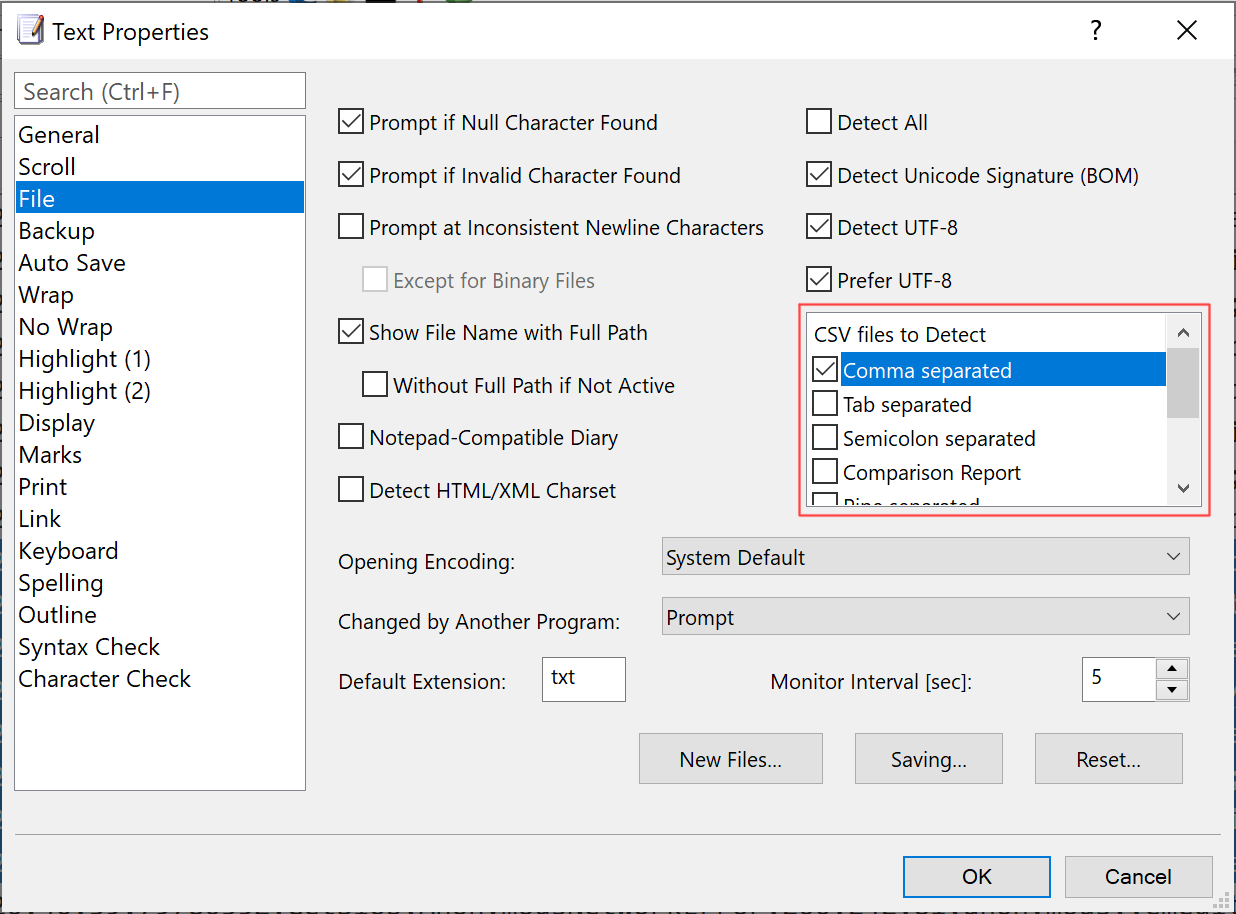Select File in the category list
The height and width of the screenshot is (914, 1236).
click(160, 199)
